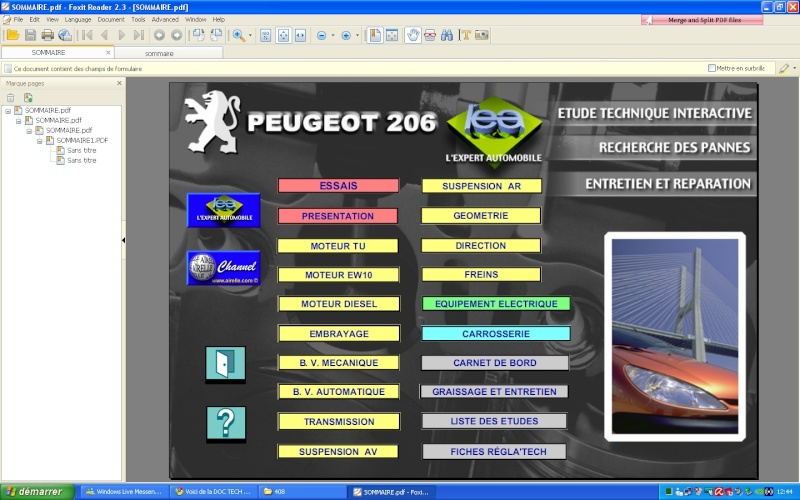Image resolution: width=800 pixels, height=500 pixels.
Task: Collapse the third-level SOMMAIRE.pdf bookmark
Action: pyautogui.click(x=29, y=131)
